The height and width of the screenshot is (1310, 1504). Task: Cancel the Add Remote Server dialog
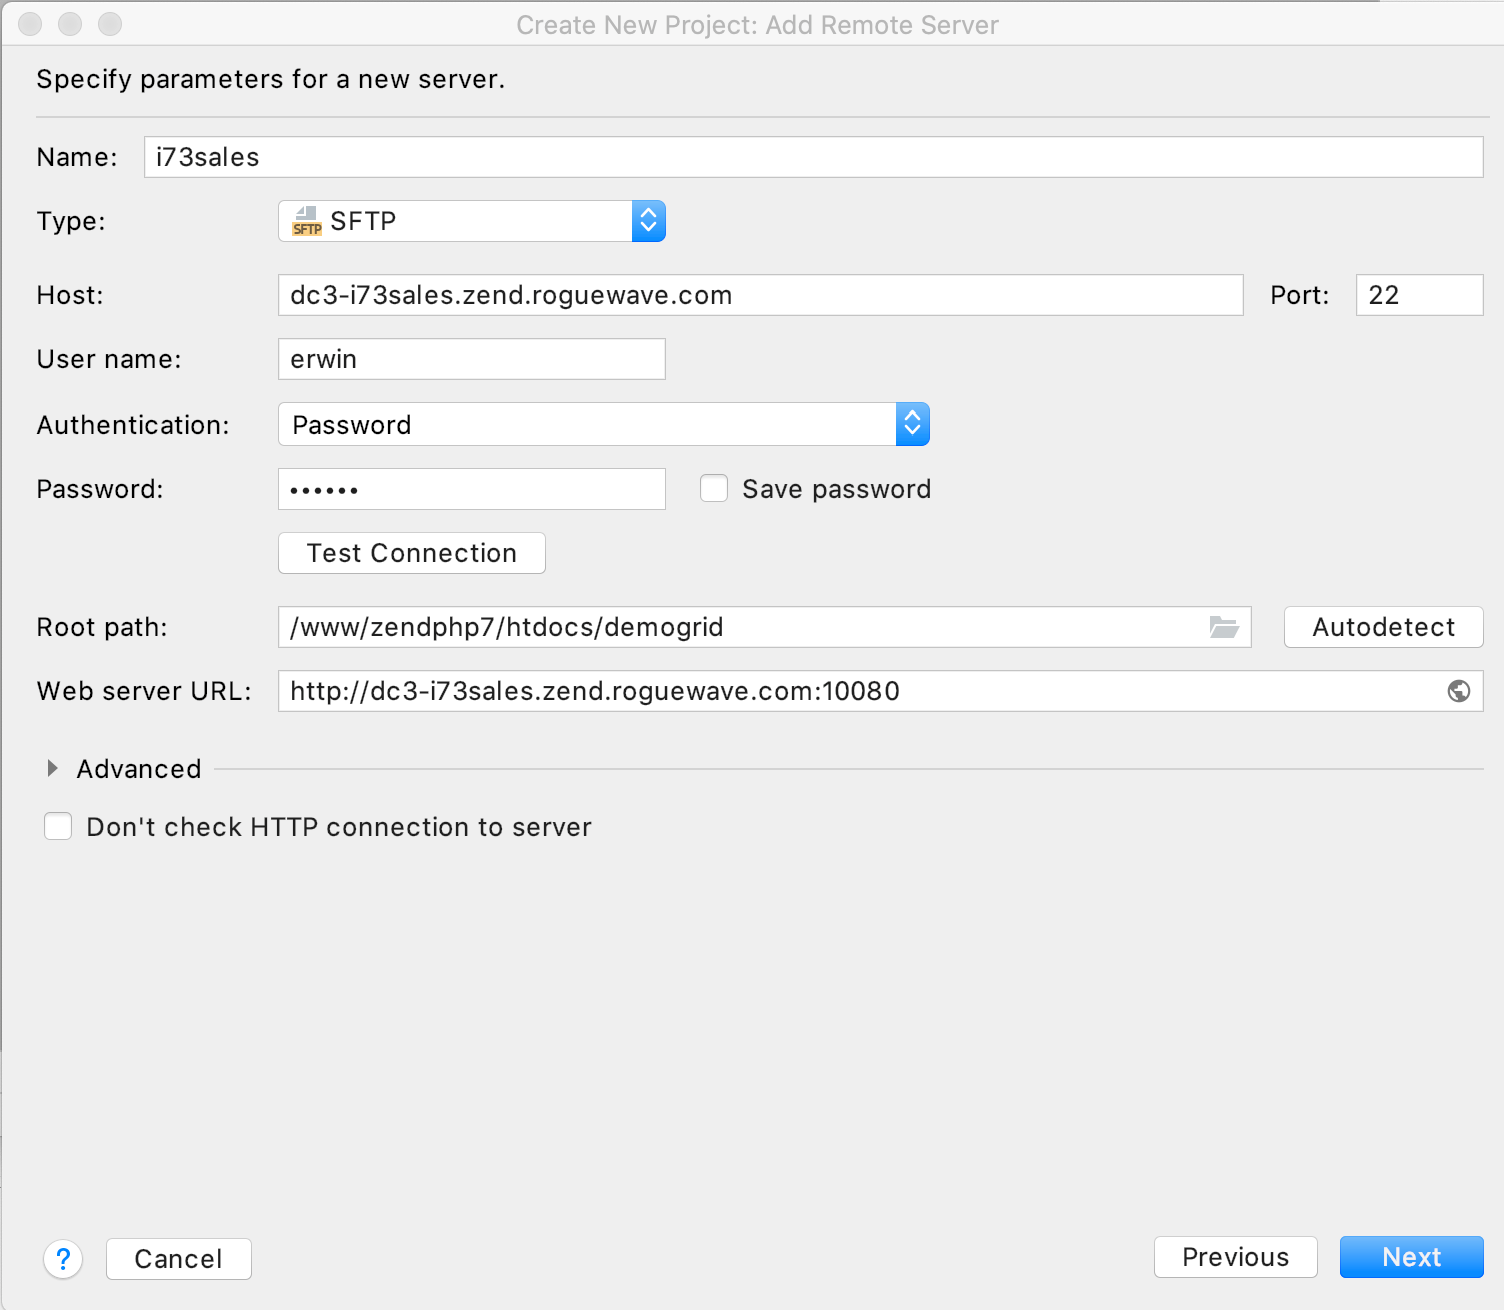tap(179, 1259)
